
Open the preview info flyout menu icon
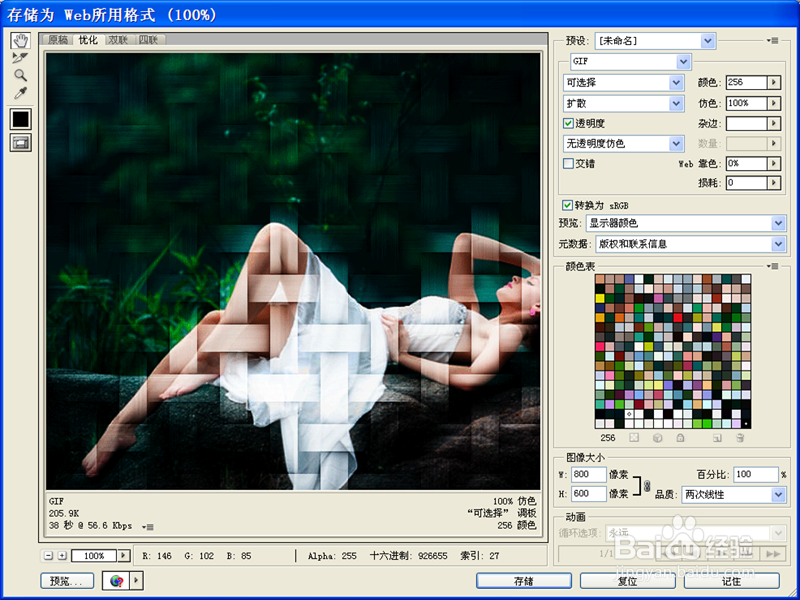click(x=148, y=527)
